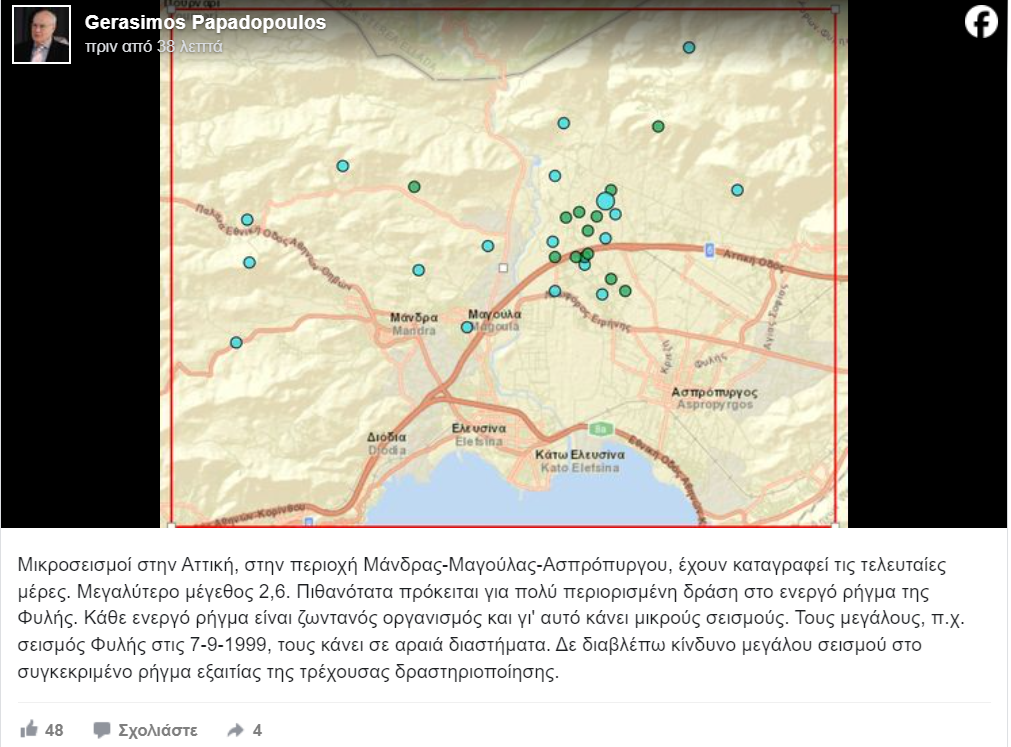
Task: Select the largest cyan earthquake marker
Action: coord(605,201)
